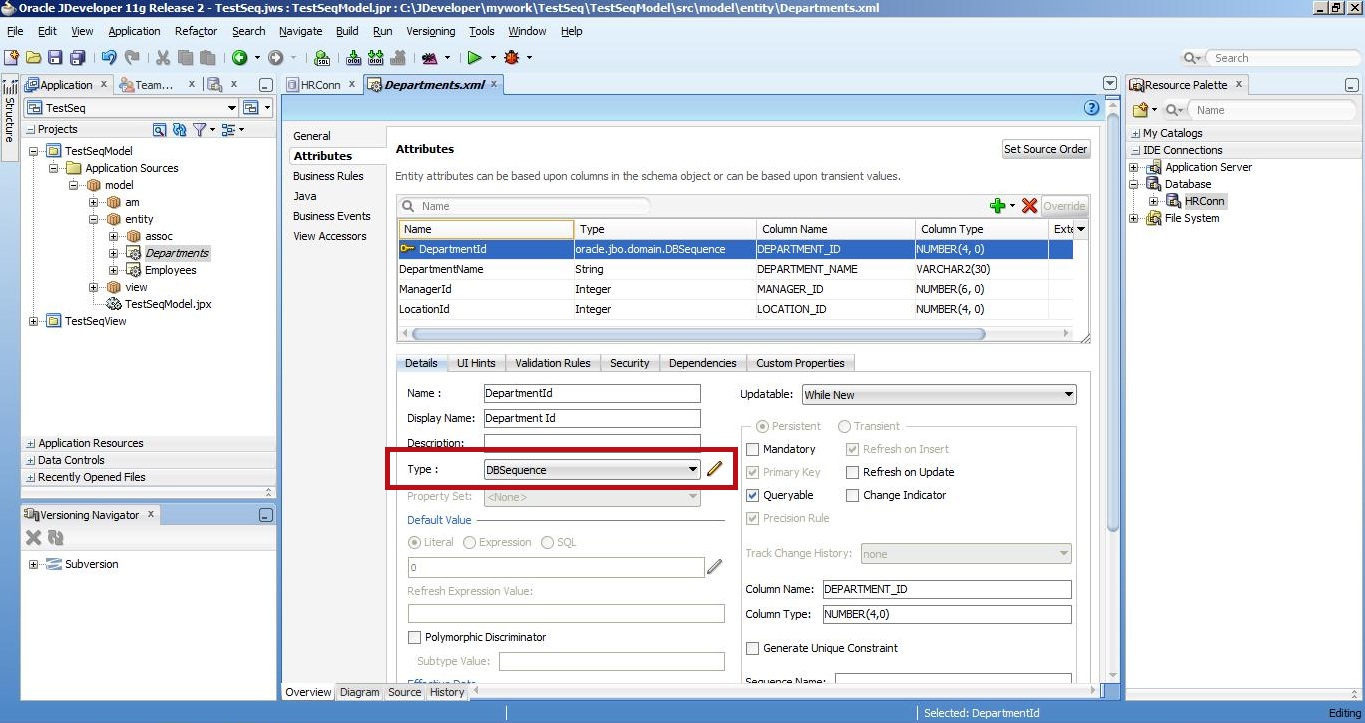Tick the Polymorphic Discriminator checkbox

414,637
